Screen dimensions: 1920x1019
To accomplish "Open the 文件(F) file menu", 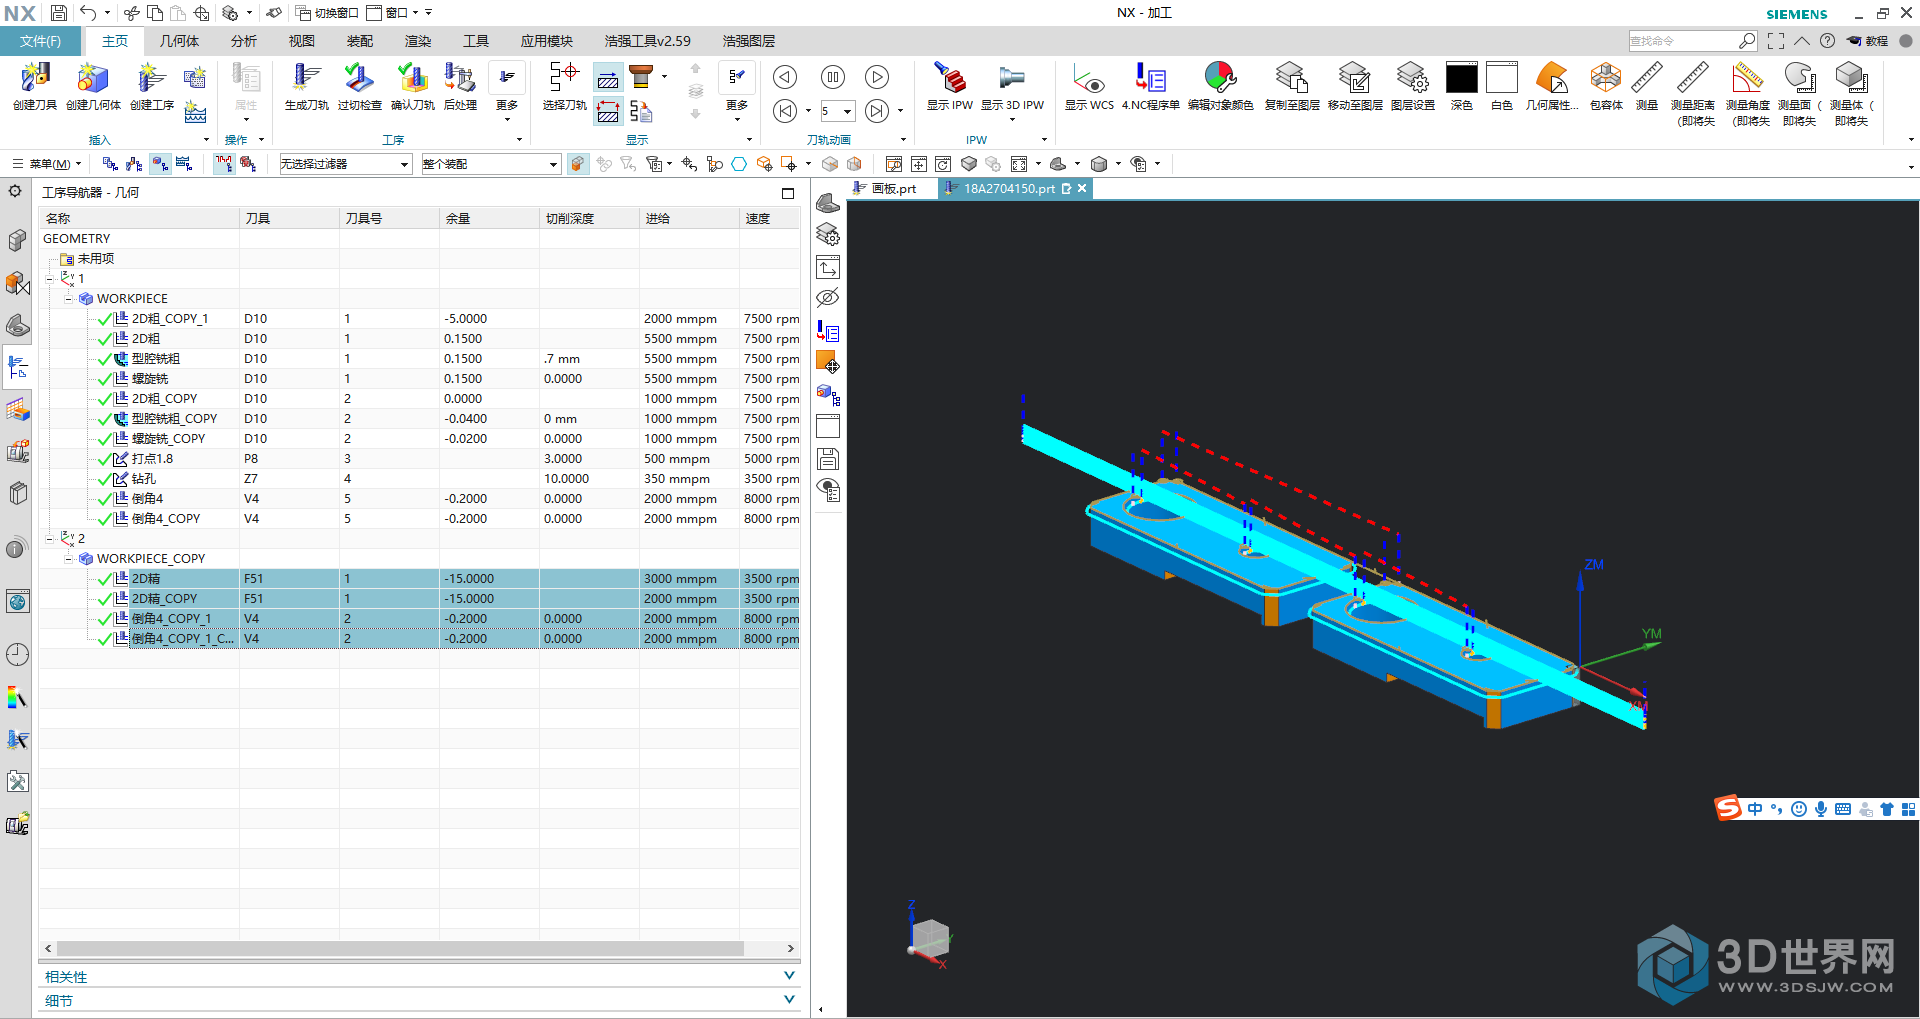I will (x=40, y=41).
